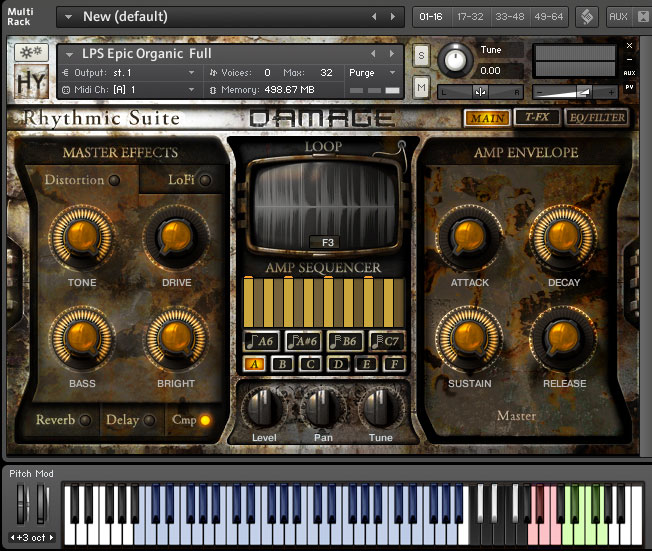Screen dimensions: 652x551
Task: Click the loop Tune knob below sequencer
Action: coord(381,408)
